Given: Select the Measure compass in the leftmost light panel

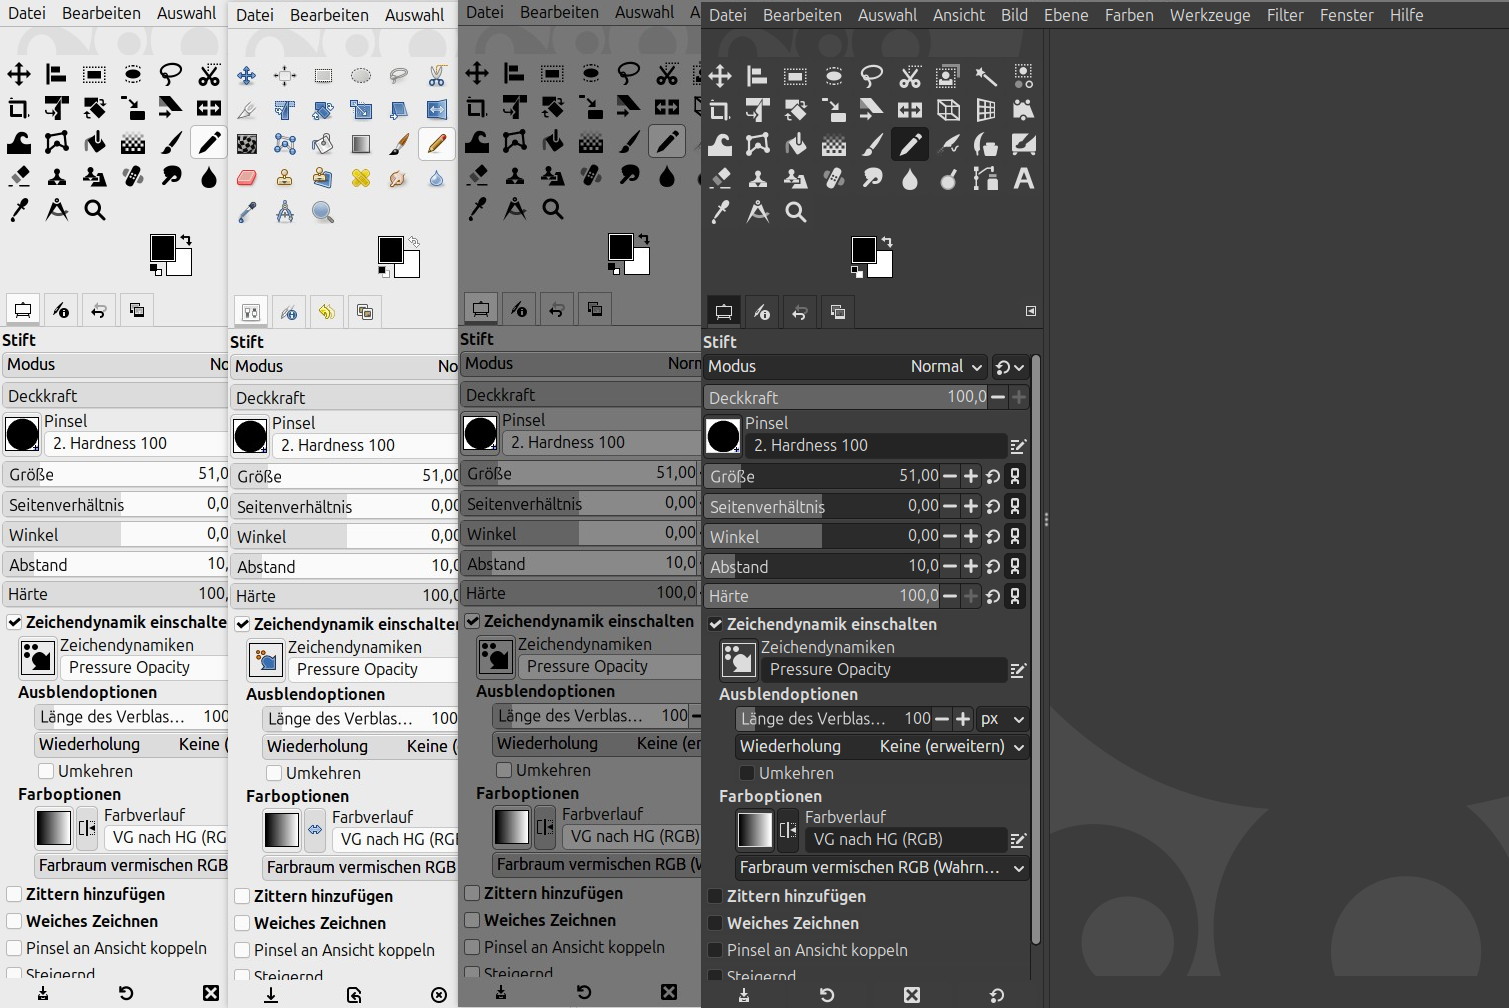Looking at the screenshot, I should (x=57, y=210).
